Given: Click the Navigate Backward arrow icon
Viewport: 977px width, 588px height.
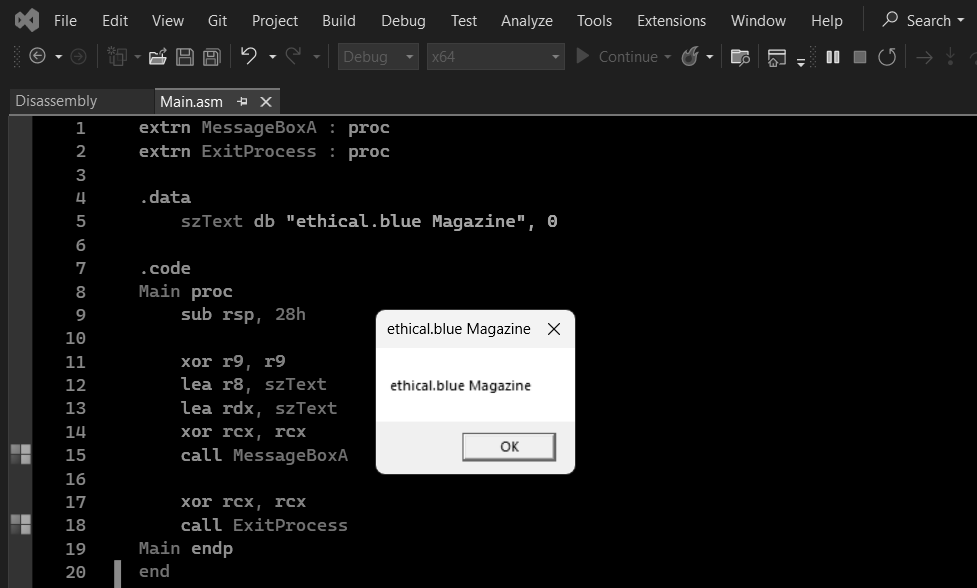Looking at the screenshot, I should point(37,57).
